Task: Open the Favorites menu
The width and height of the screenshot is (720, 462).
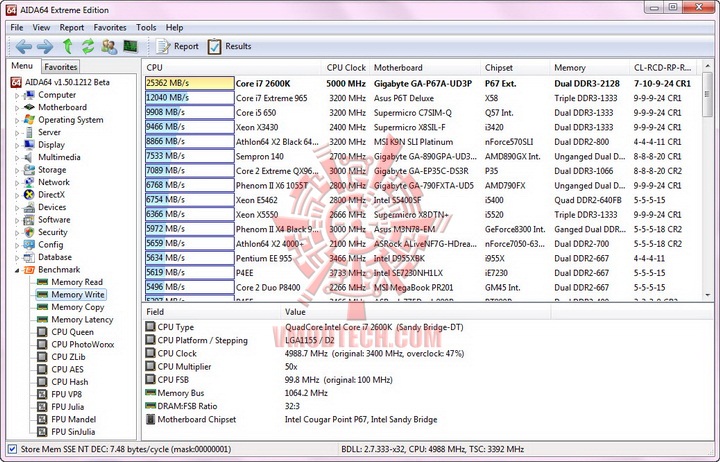Action: pyautogui.click(x=110, y=28)
